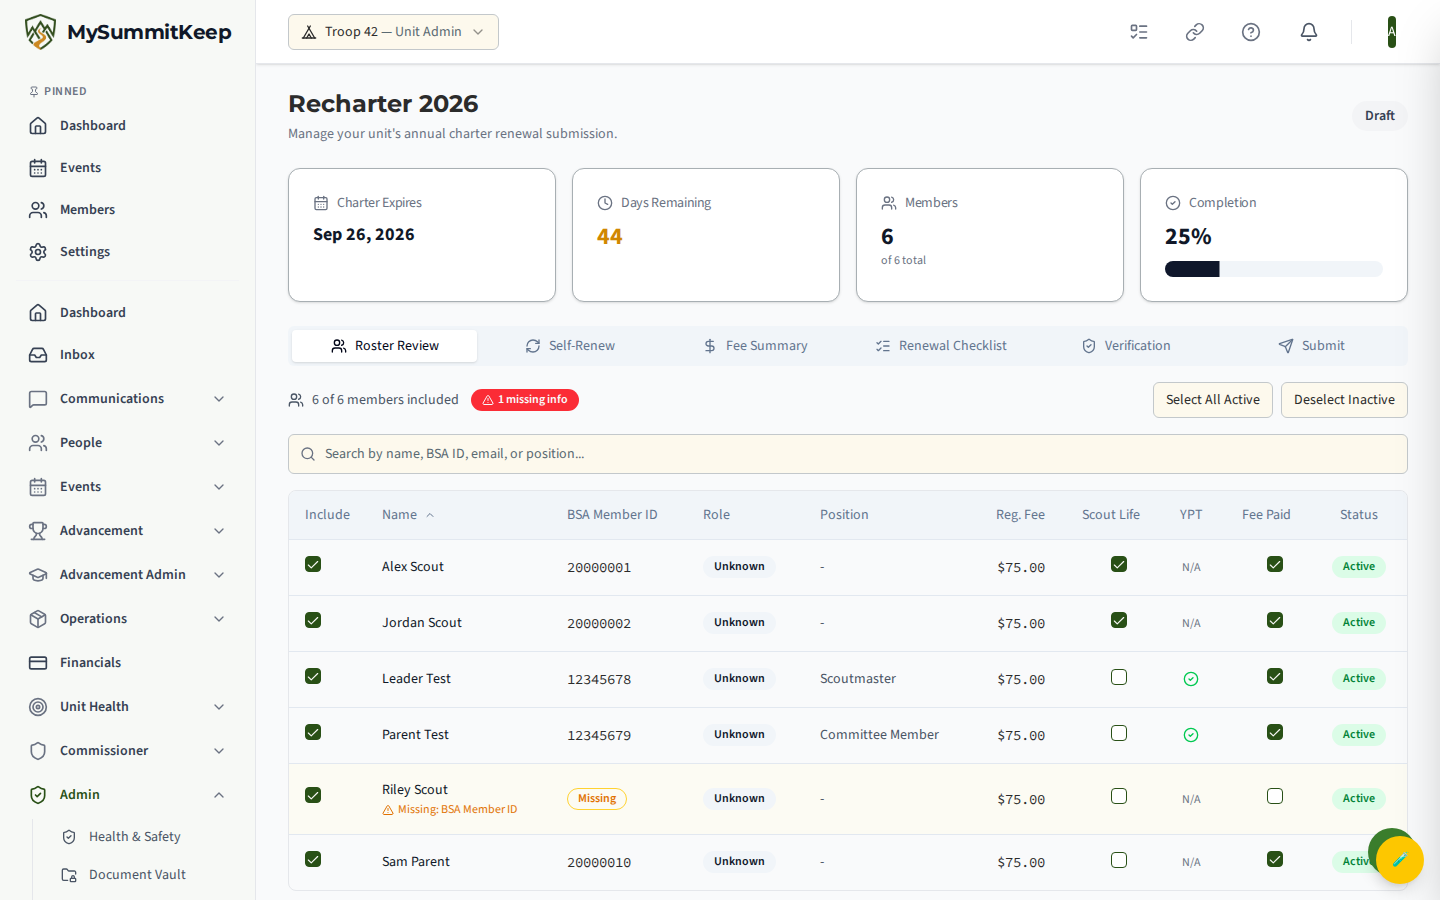Expand People menu chevron
Screen dimensions: 1440x900
(219, 443)
